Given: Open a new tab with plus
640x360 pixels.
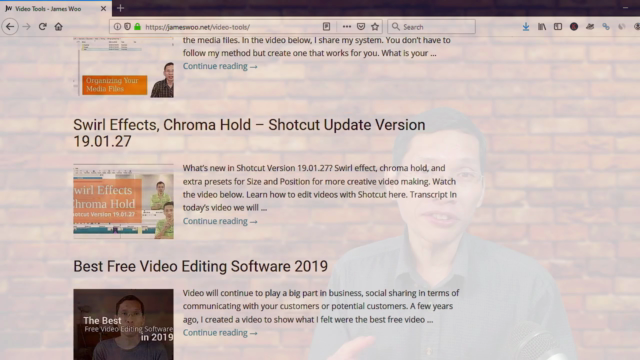Looking at the screenshot, I should [x=120, y=8].
